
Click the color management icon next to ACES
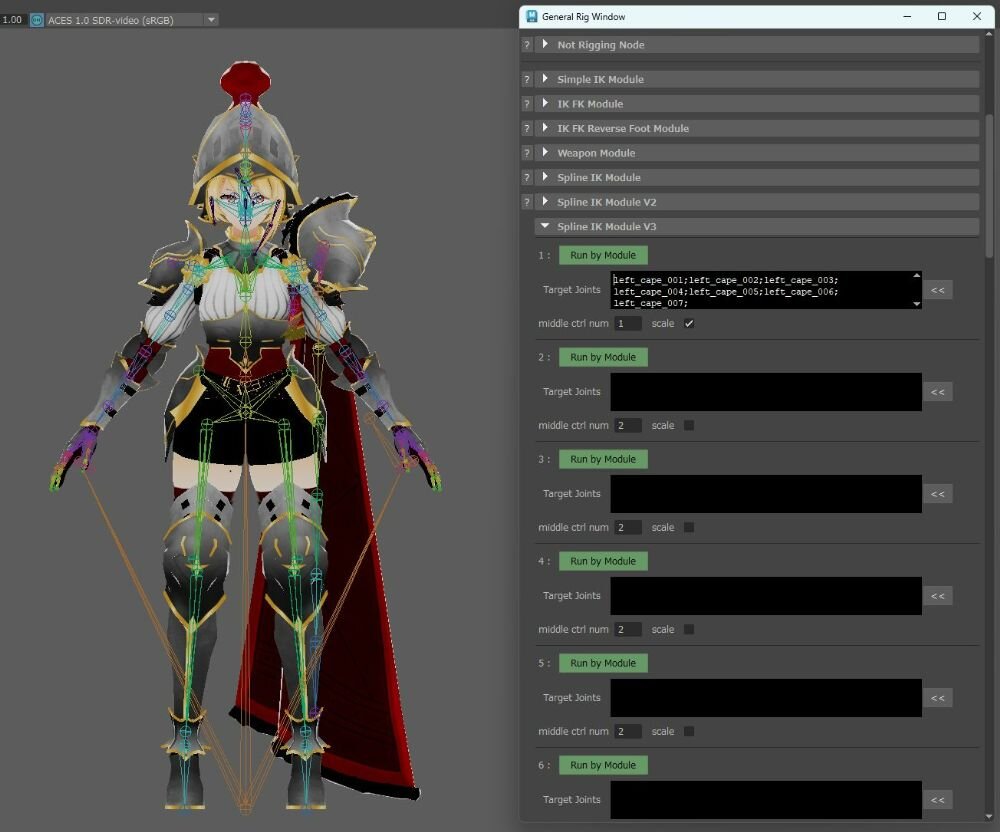click(x=37, y=20)
